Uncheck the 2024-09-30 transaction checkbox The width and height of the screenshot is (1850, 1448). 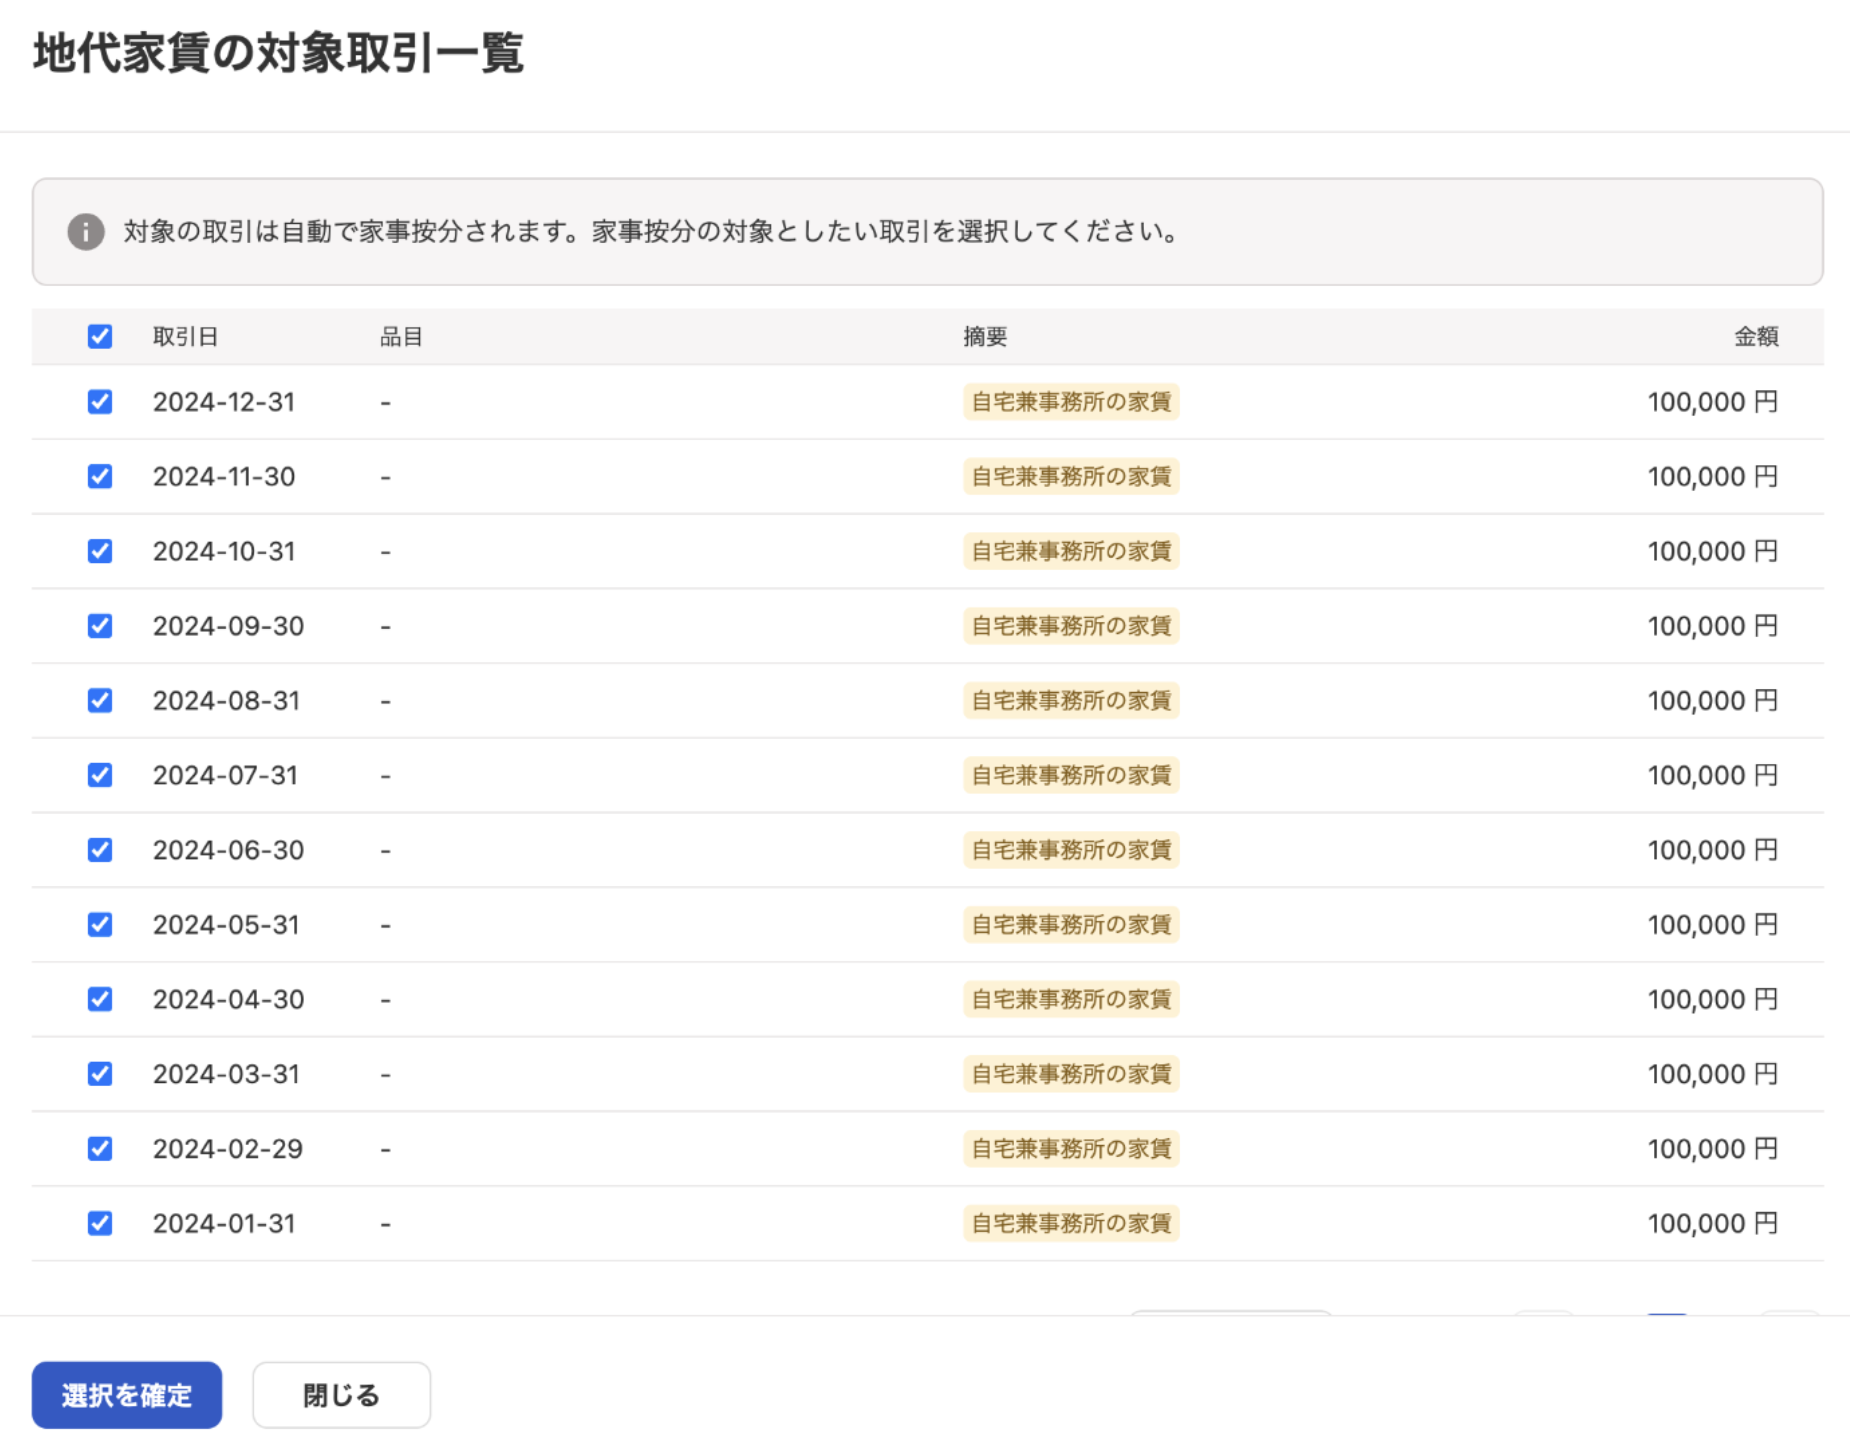click(x=100, y=626)
